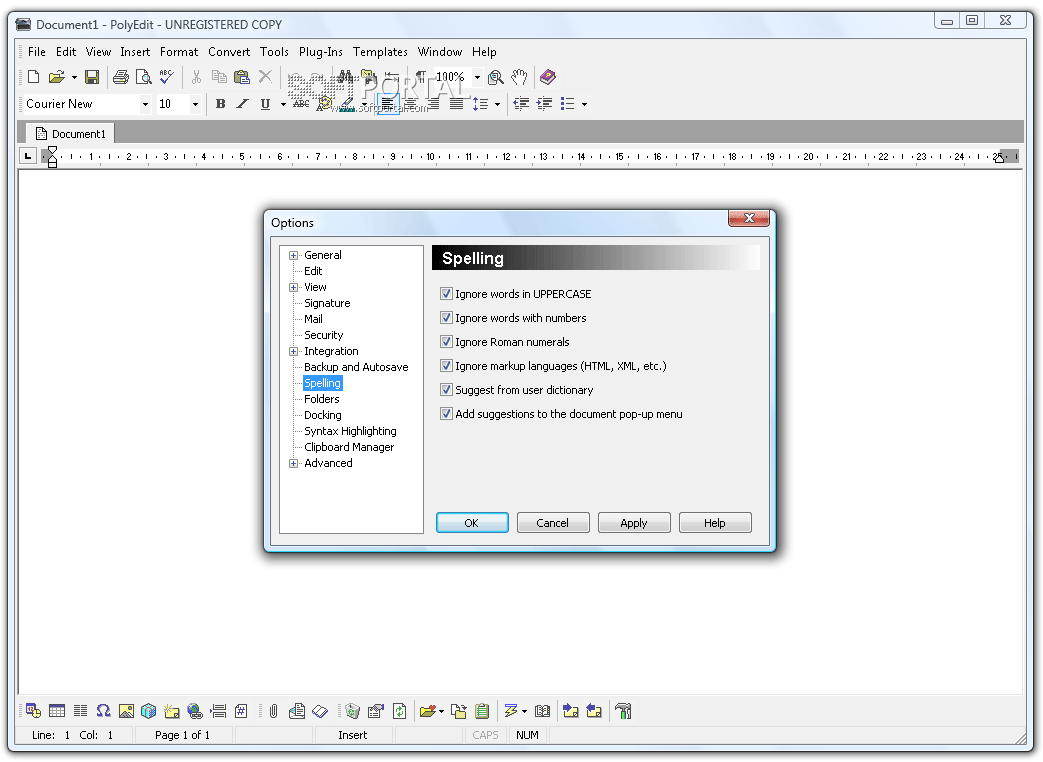Disable Suggest from user dictionary
Image resolution: width=1043 pixels, height=762 pixels.
pyautogui.click(x=446, y=390)
